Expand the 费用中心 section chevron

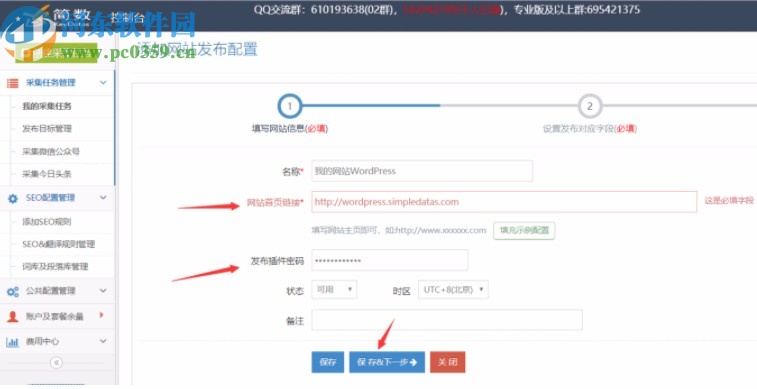103,341
